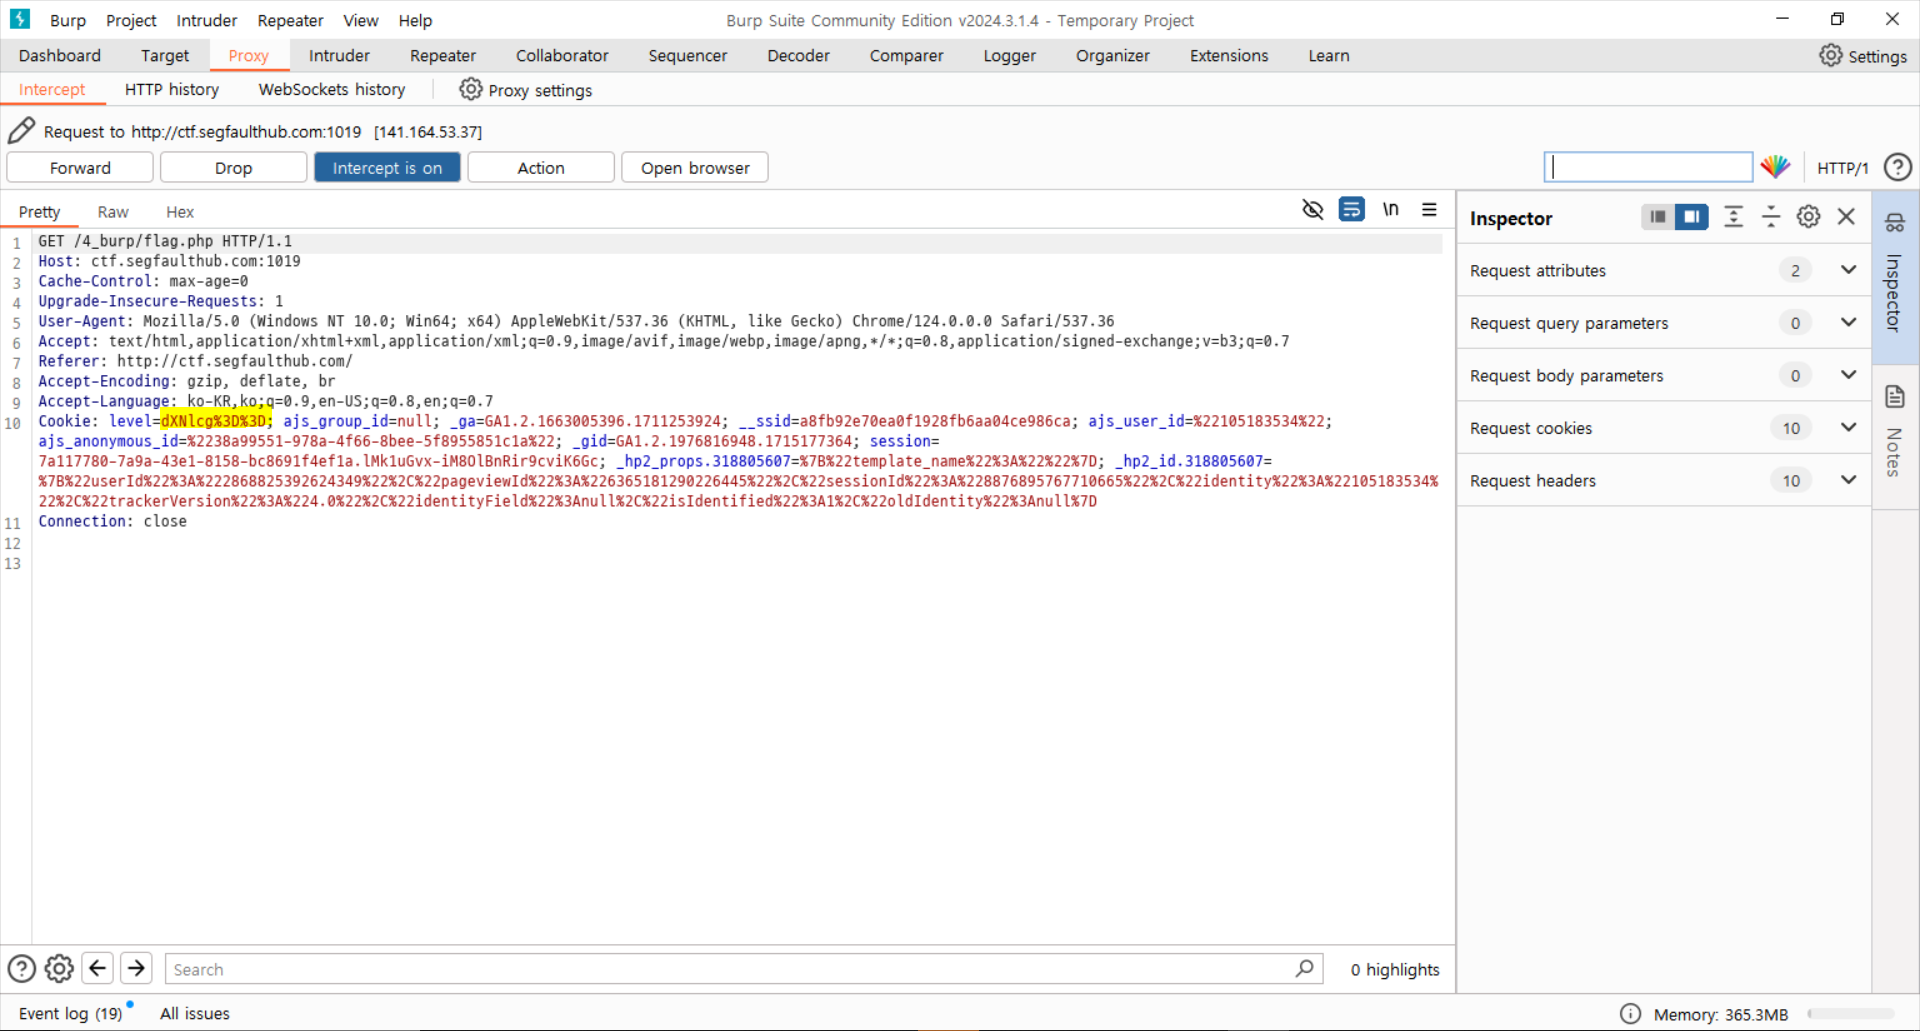Screen dimensions: 1920x1031
Task: Open the Action dropdown button
Action: click(541, 167)
